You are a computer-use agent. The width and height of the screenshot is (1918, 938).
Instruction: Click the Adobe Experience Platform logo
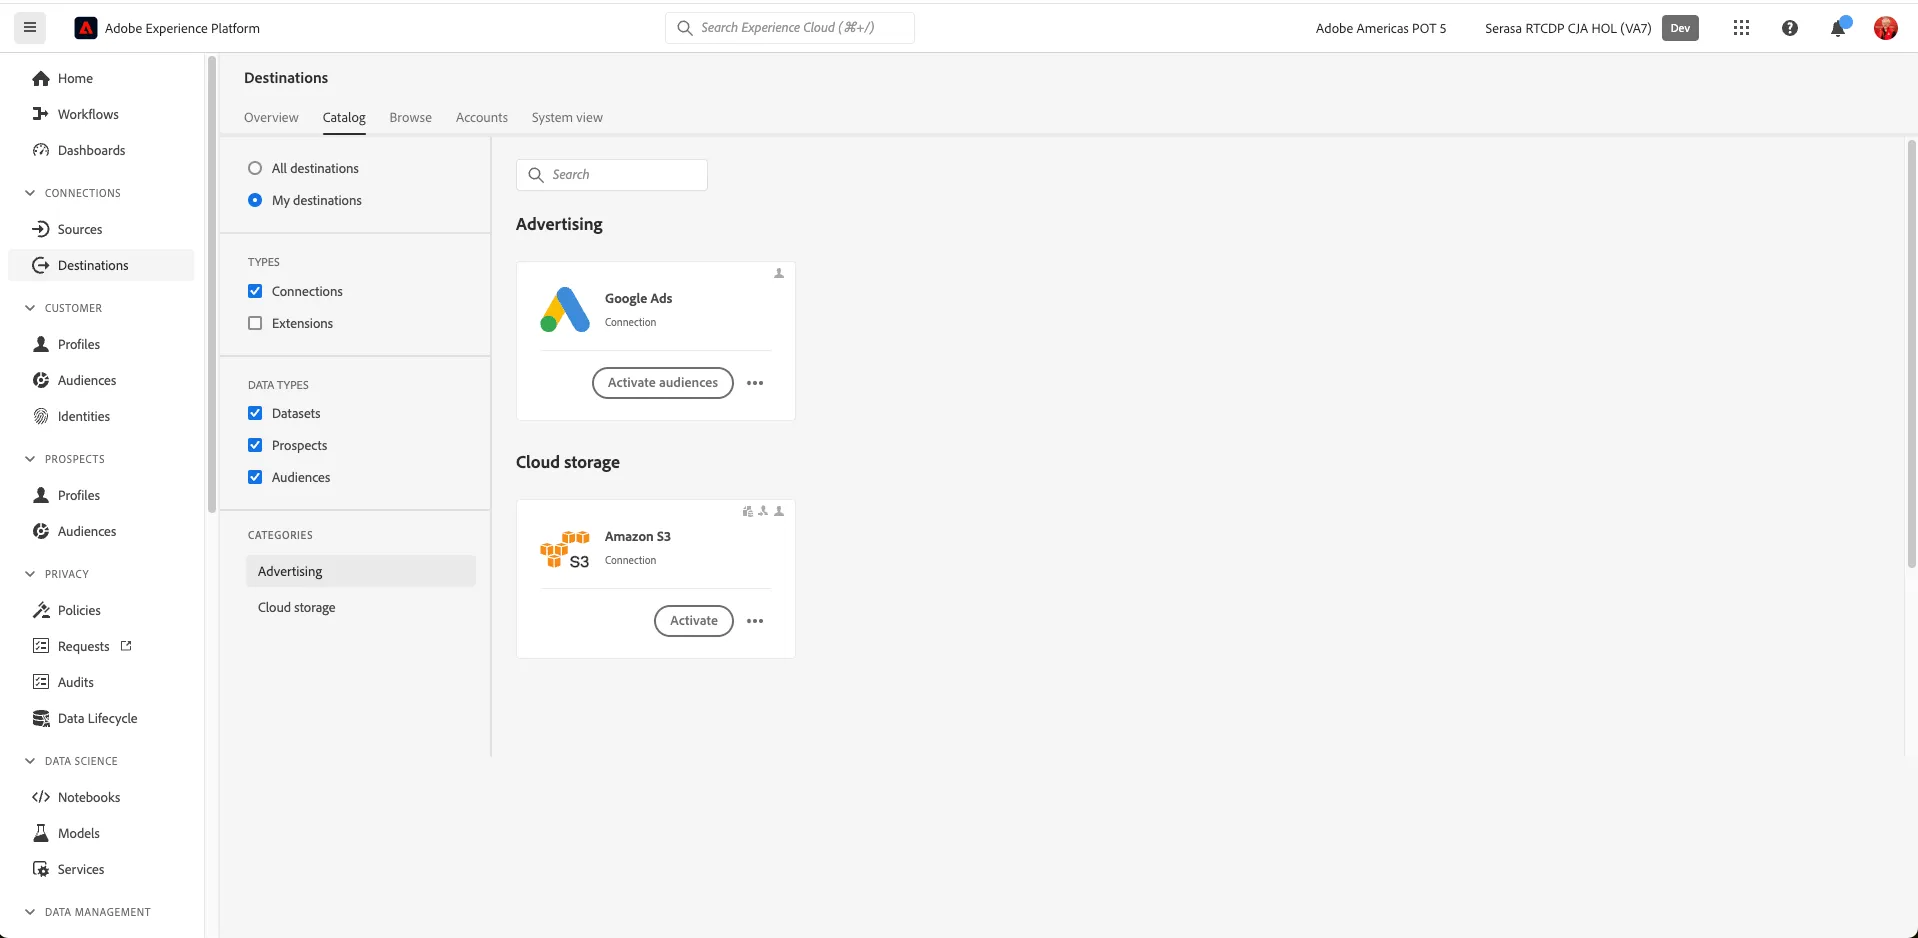86,28
